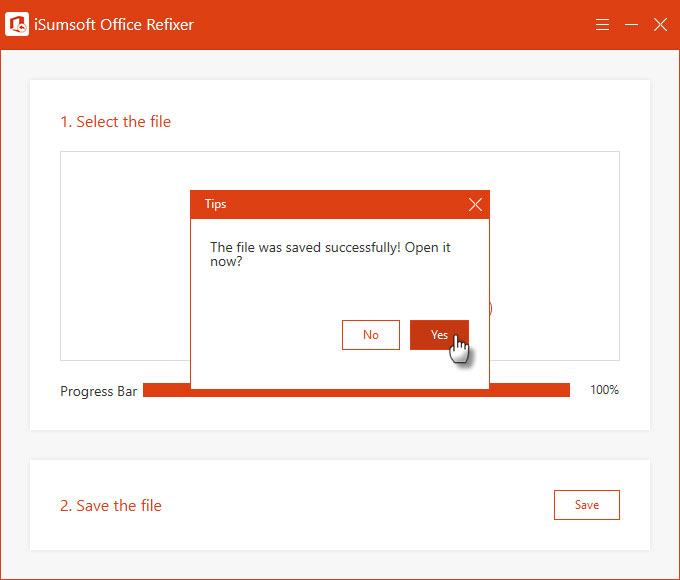Click the 100% progress percentage
This screenshot has height=580, width=680.
click(605, 390)
